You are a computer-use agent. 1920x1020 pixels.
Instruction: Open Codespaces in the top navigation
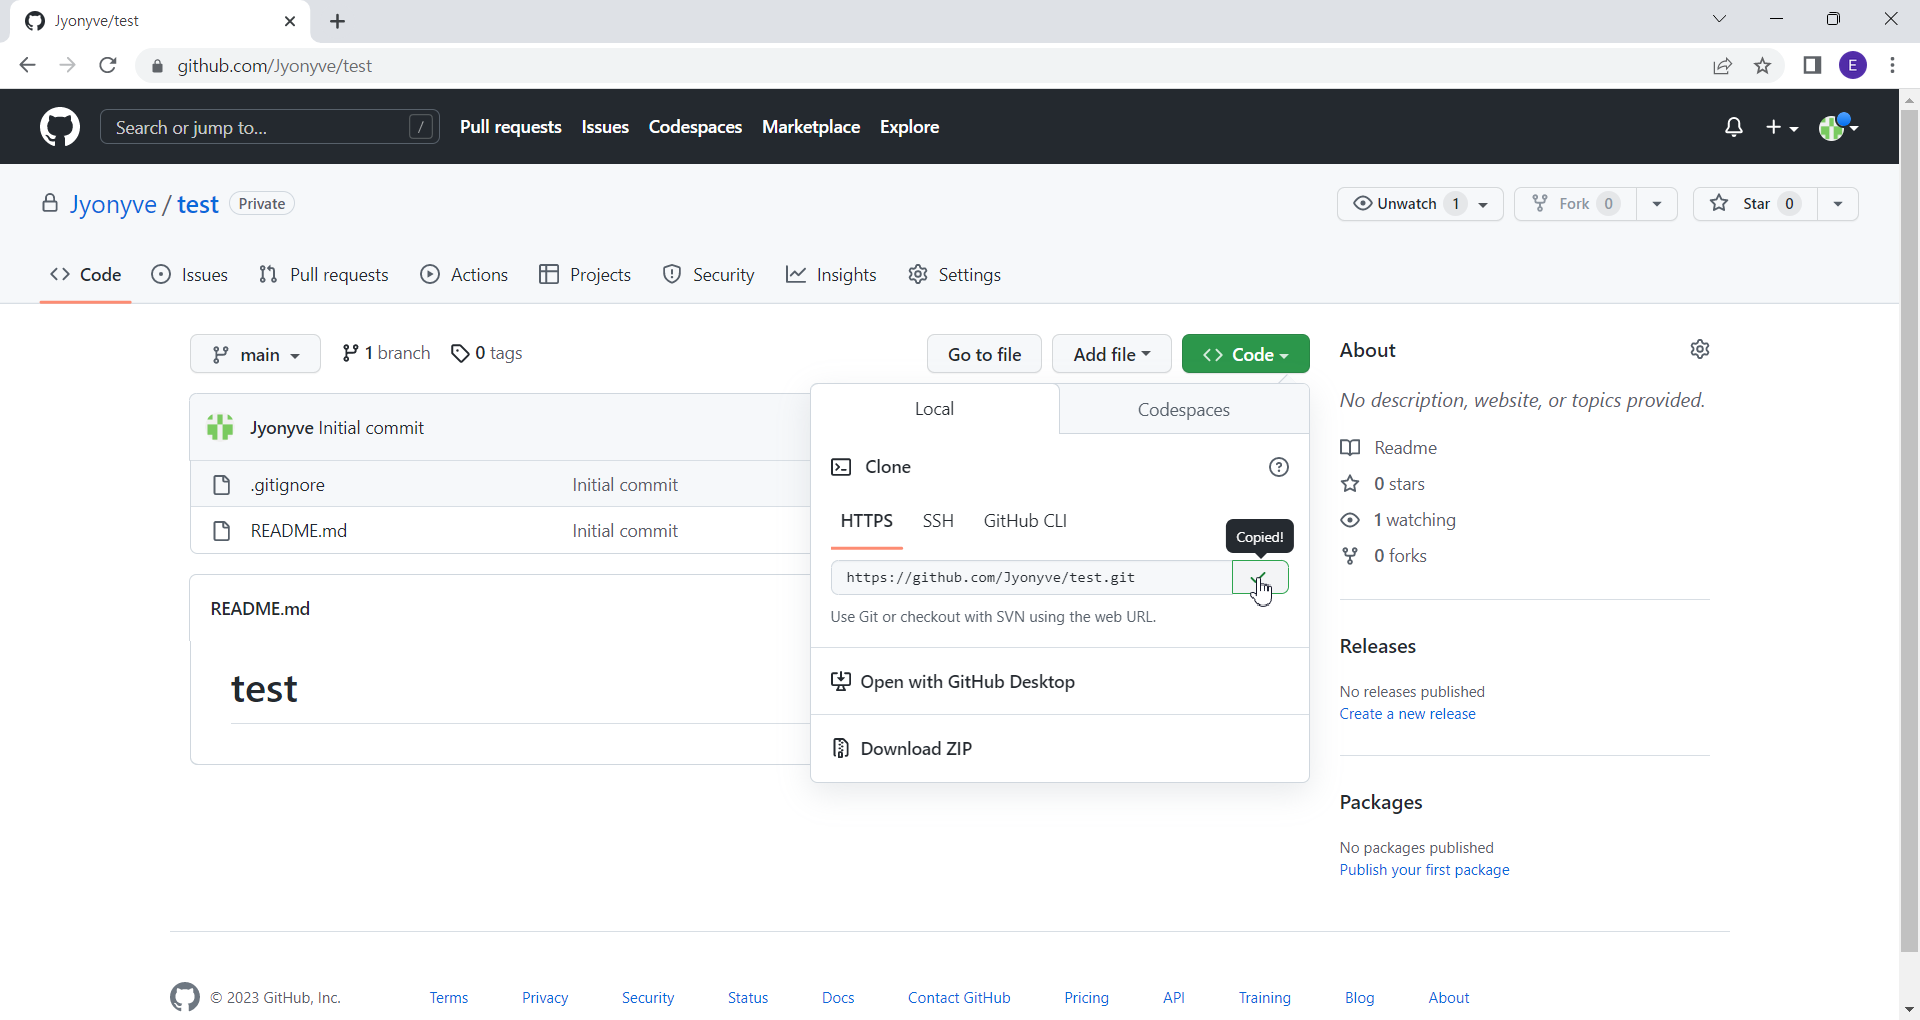tap(695, 127)
